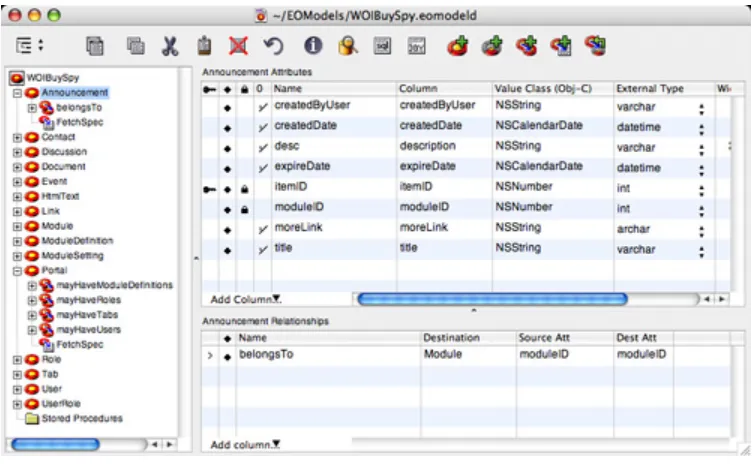Add new fetch specification toolbar icon
752x464 pixels.
tap(561, 46)
